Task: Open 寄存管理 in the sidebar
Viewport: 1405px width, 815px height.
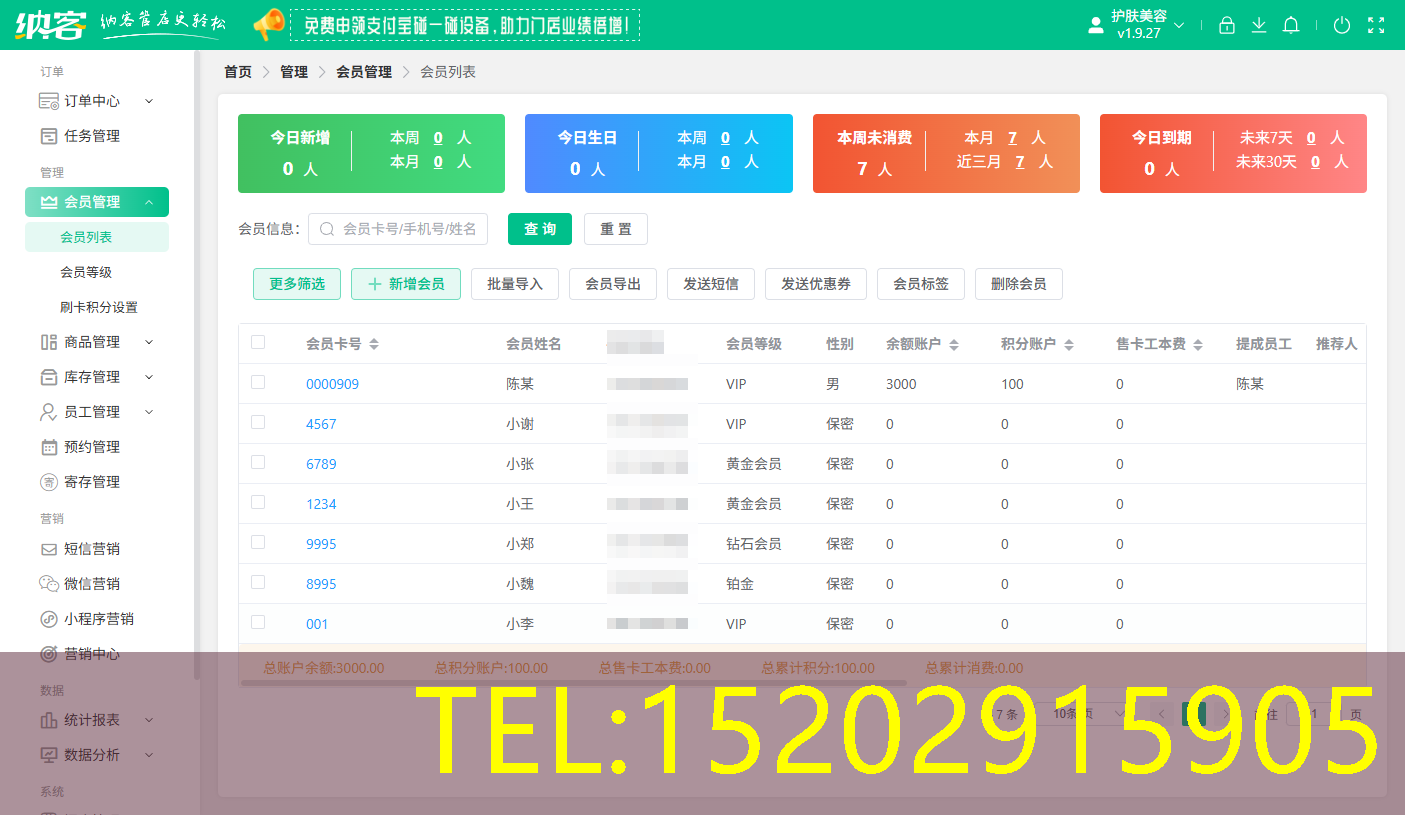Action: (x=90, y=481)
